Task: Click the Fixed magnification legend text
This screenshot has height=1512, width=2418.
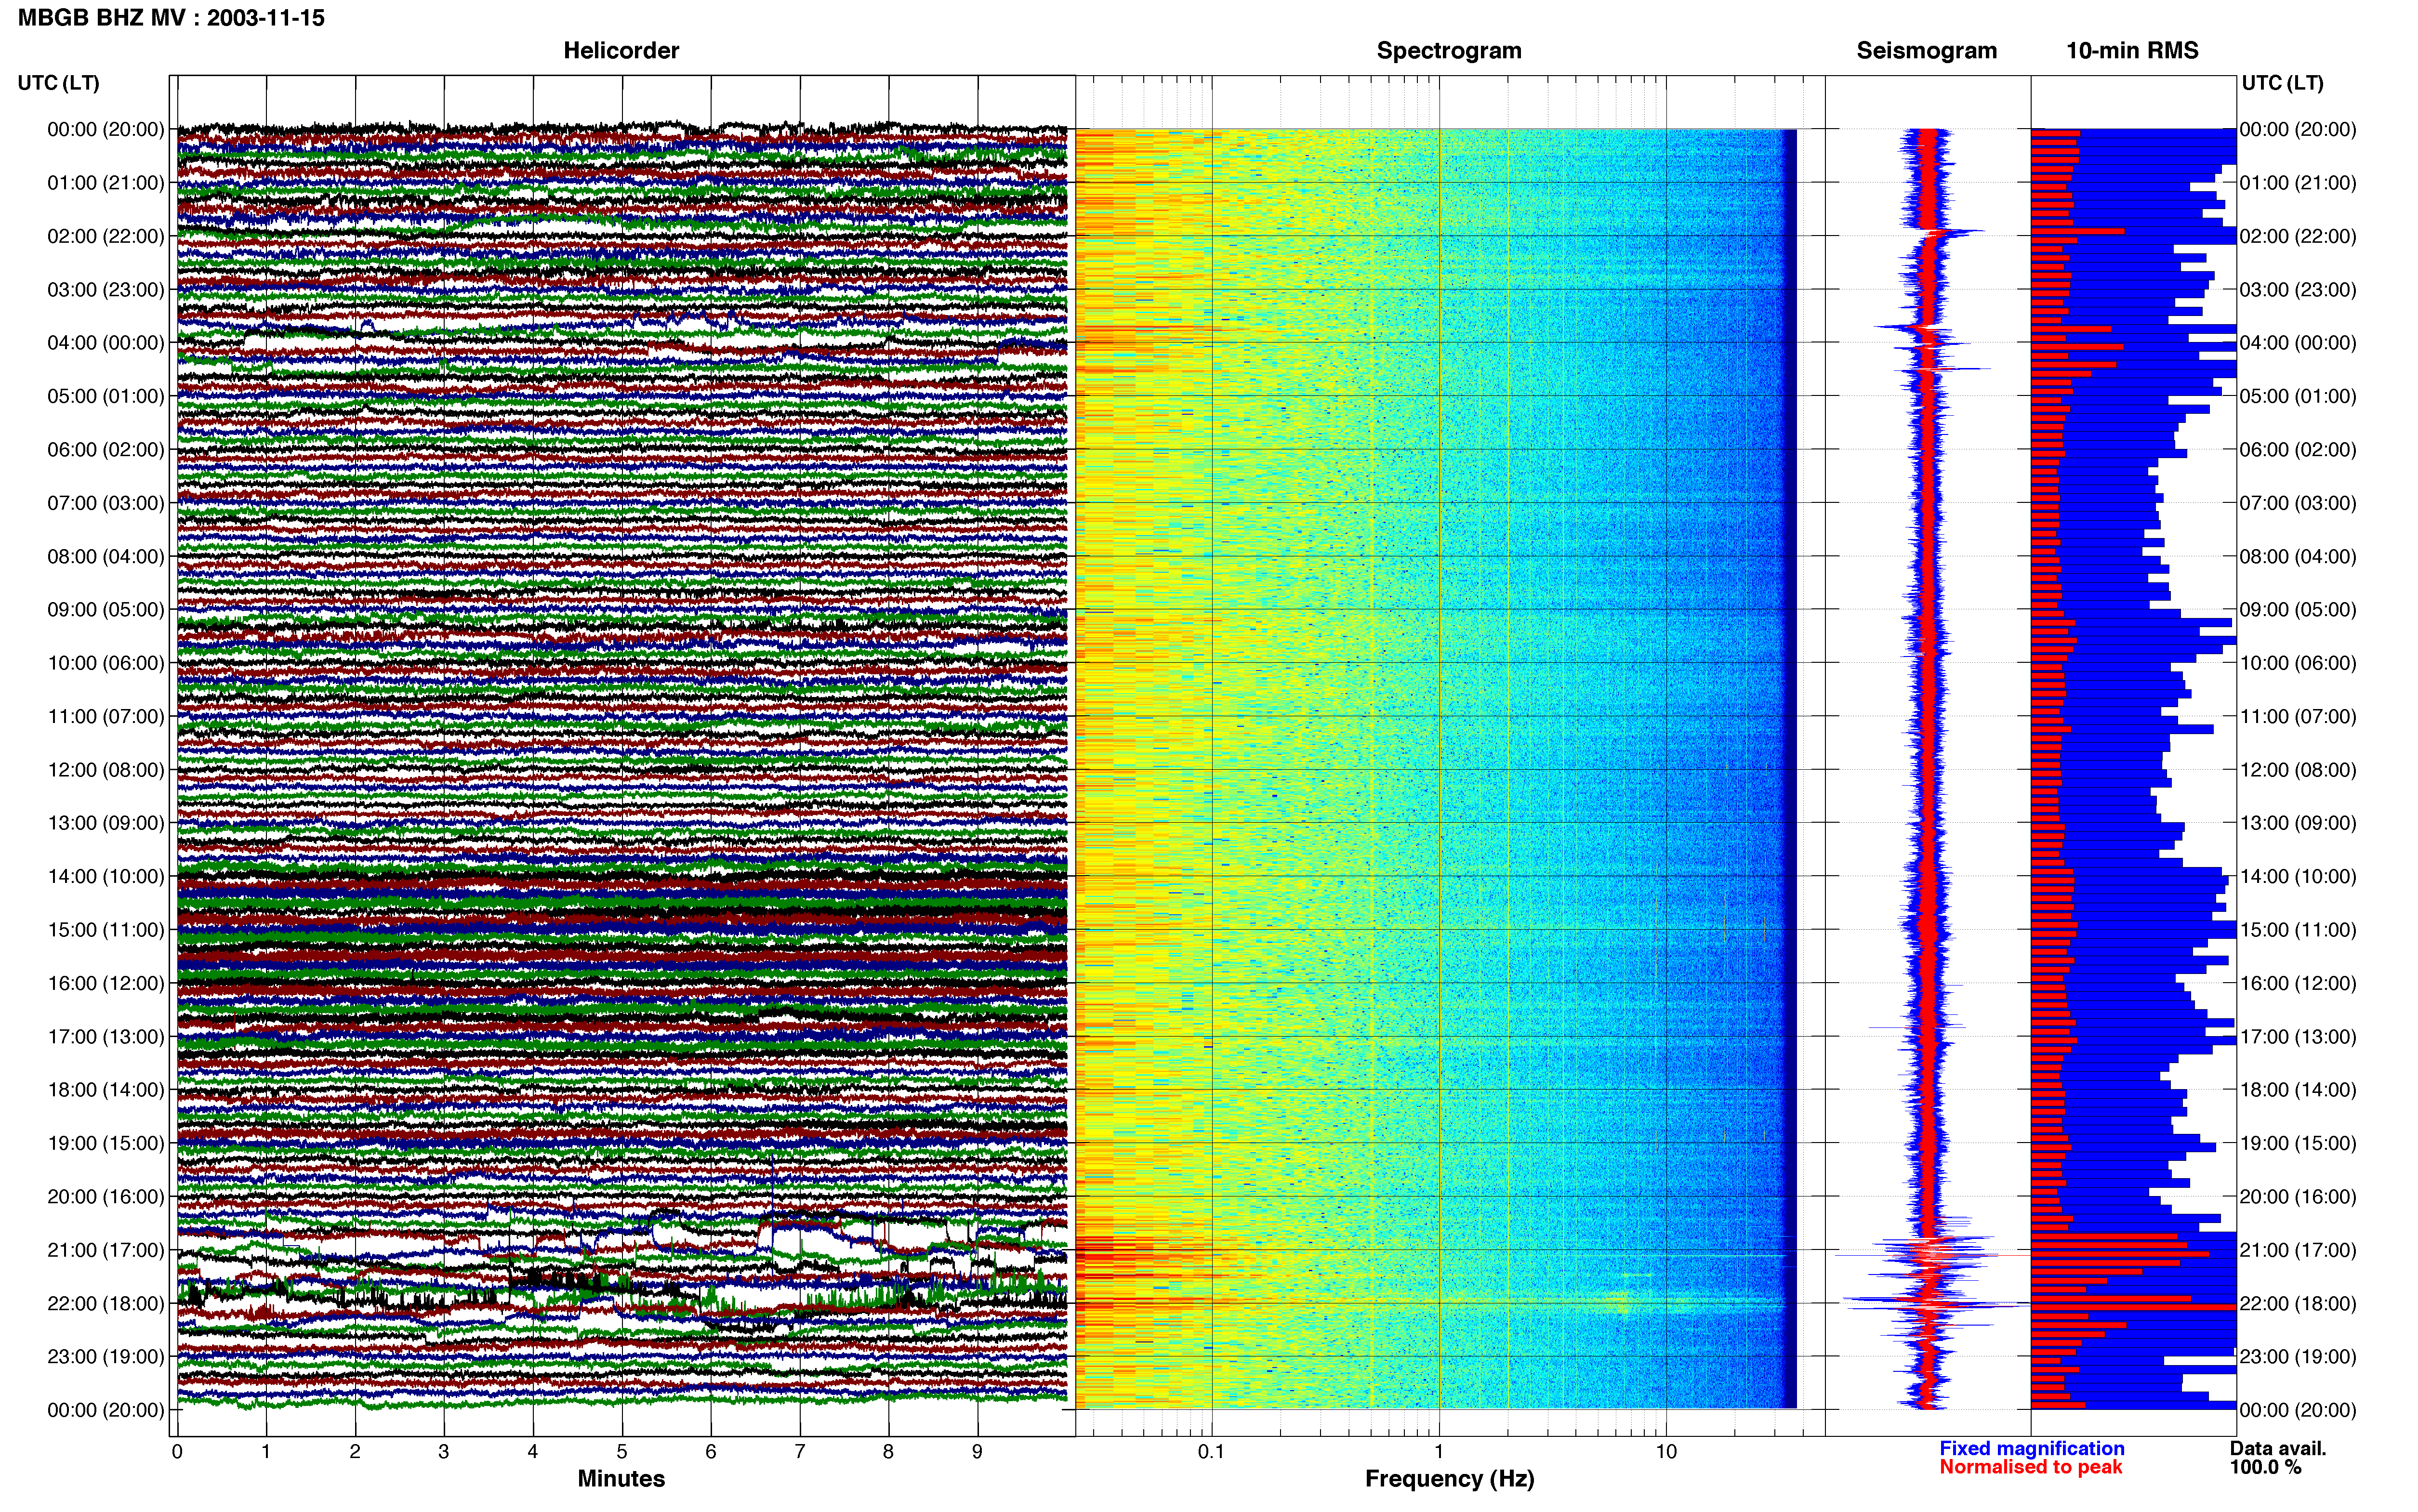Action: tap(2032, 1449)
